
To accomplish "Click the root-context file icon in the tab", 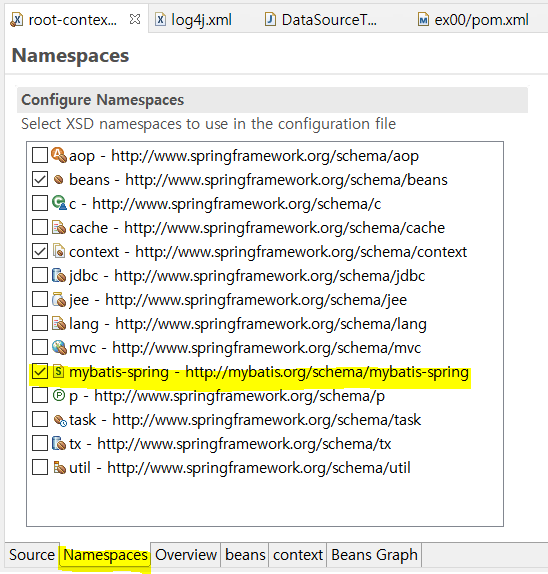I will pos(16,19).
